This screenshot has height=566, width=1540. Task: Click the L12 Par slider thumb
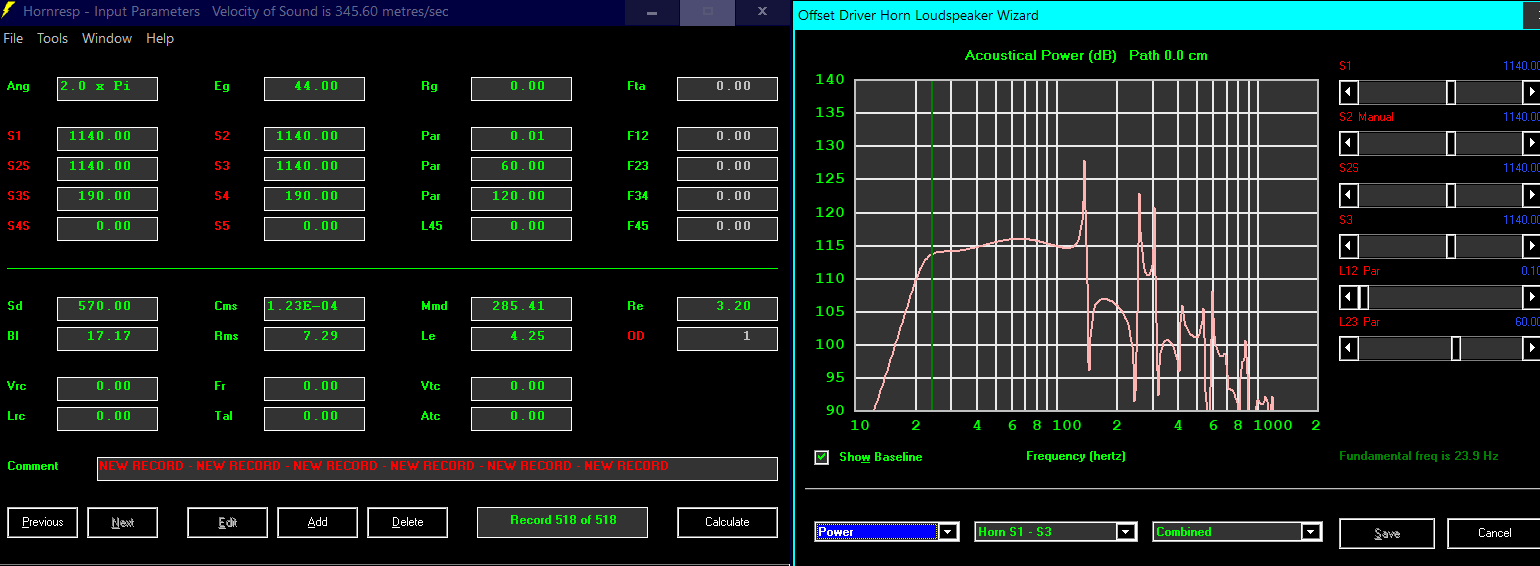pyautogui.click(x=1362, y=297)
